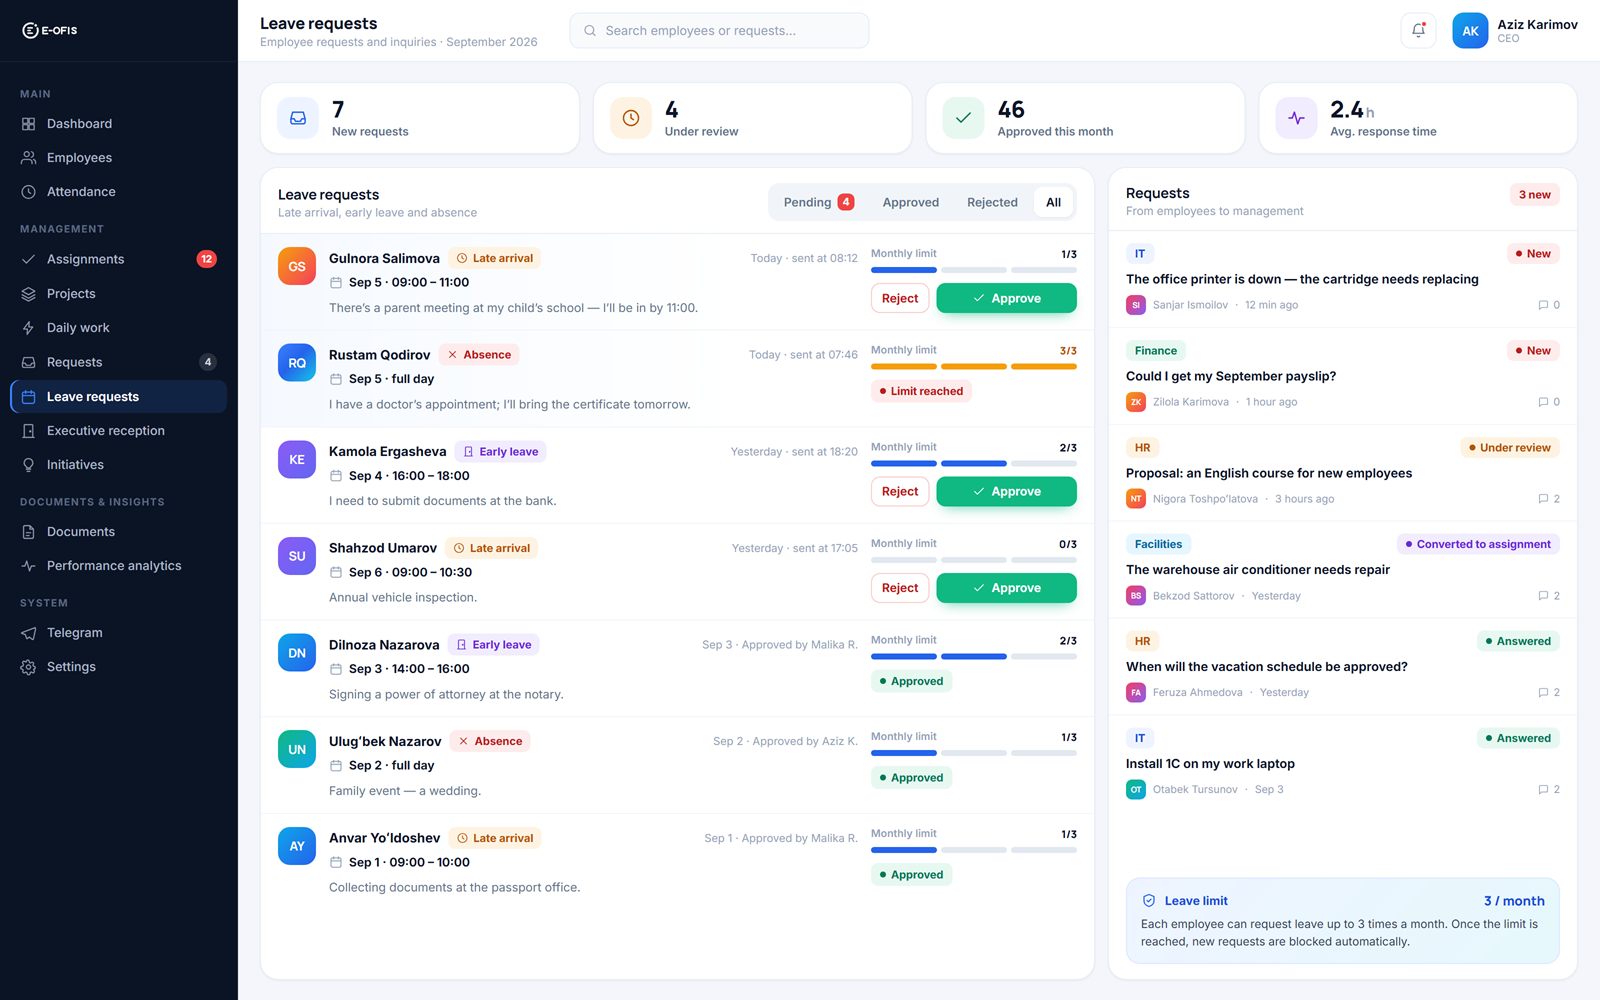Open Leave requests sidebar item
1600x1000 pixels.
(118, 397)
